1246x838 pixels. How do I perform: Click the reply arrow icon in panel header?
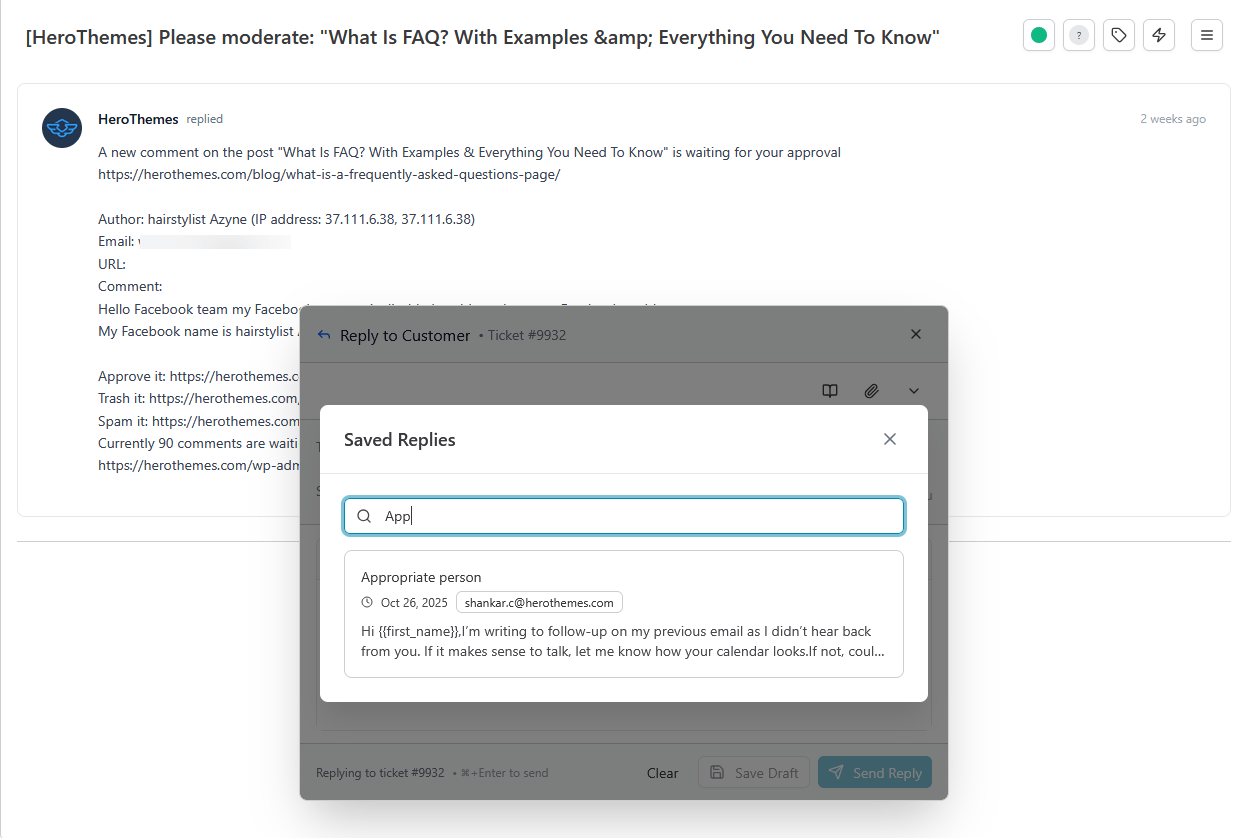click(324, 335)
